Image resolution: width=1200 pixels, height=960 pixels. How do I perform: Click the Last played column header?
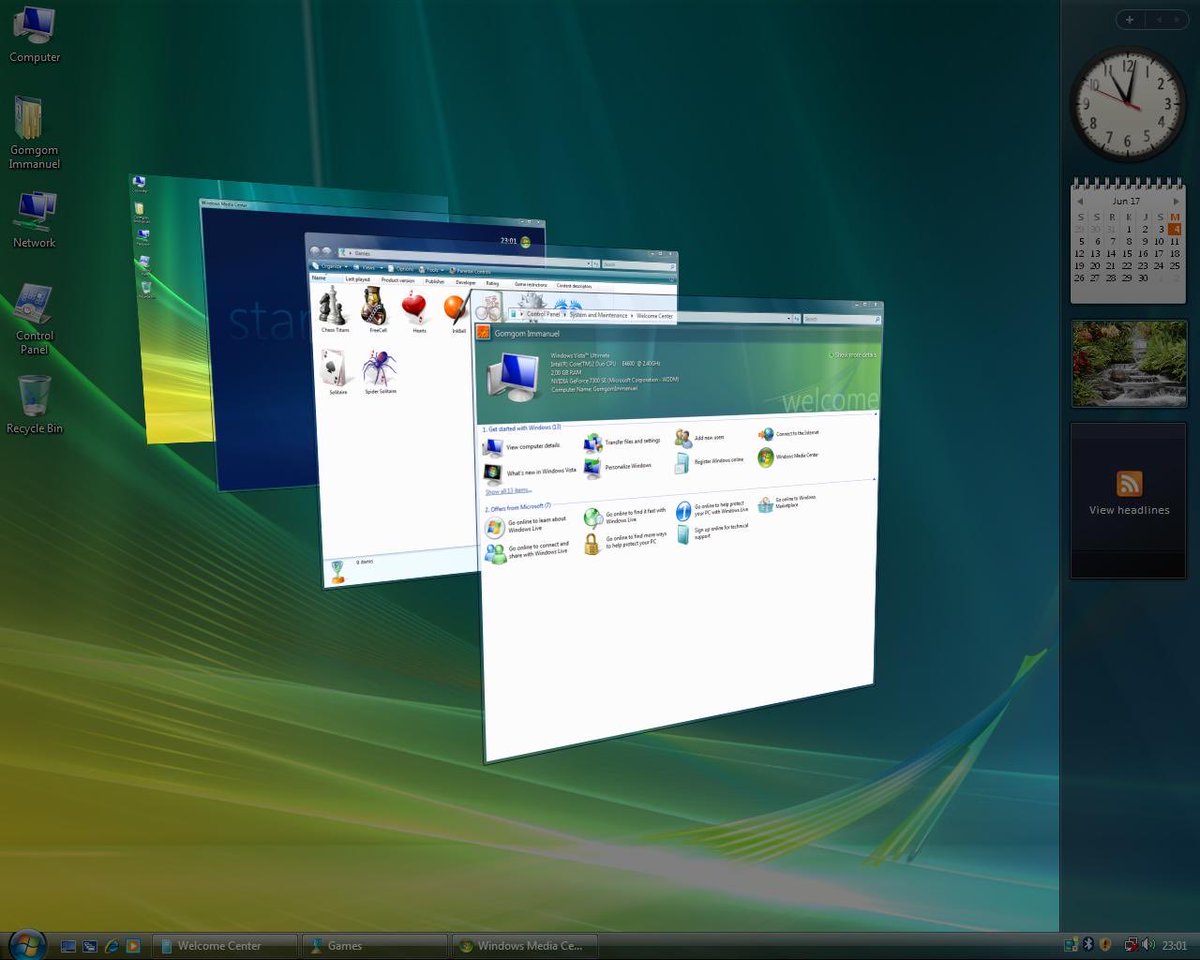click(x=358, y=279)
